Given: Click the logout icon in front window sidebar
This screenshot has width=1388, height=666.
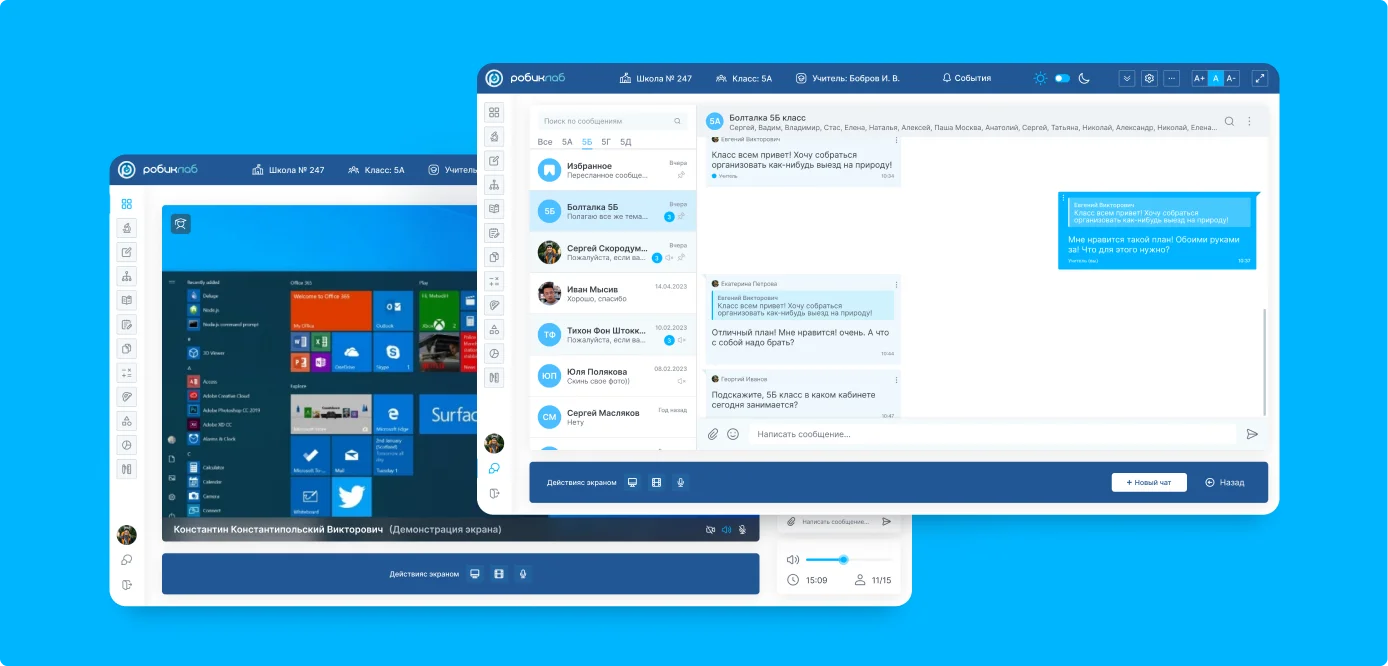Looking at the screenshot, I should coord(494,493).
